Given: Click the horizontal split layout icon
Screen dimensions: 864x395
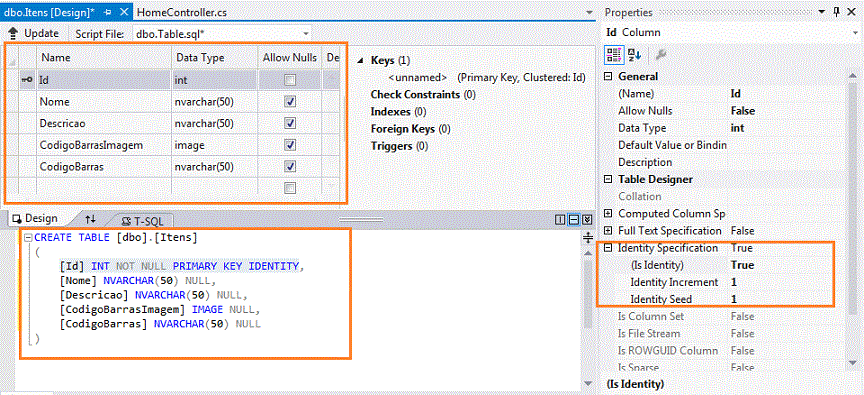Looking at the screenshot, I should 574,220.
